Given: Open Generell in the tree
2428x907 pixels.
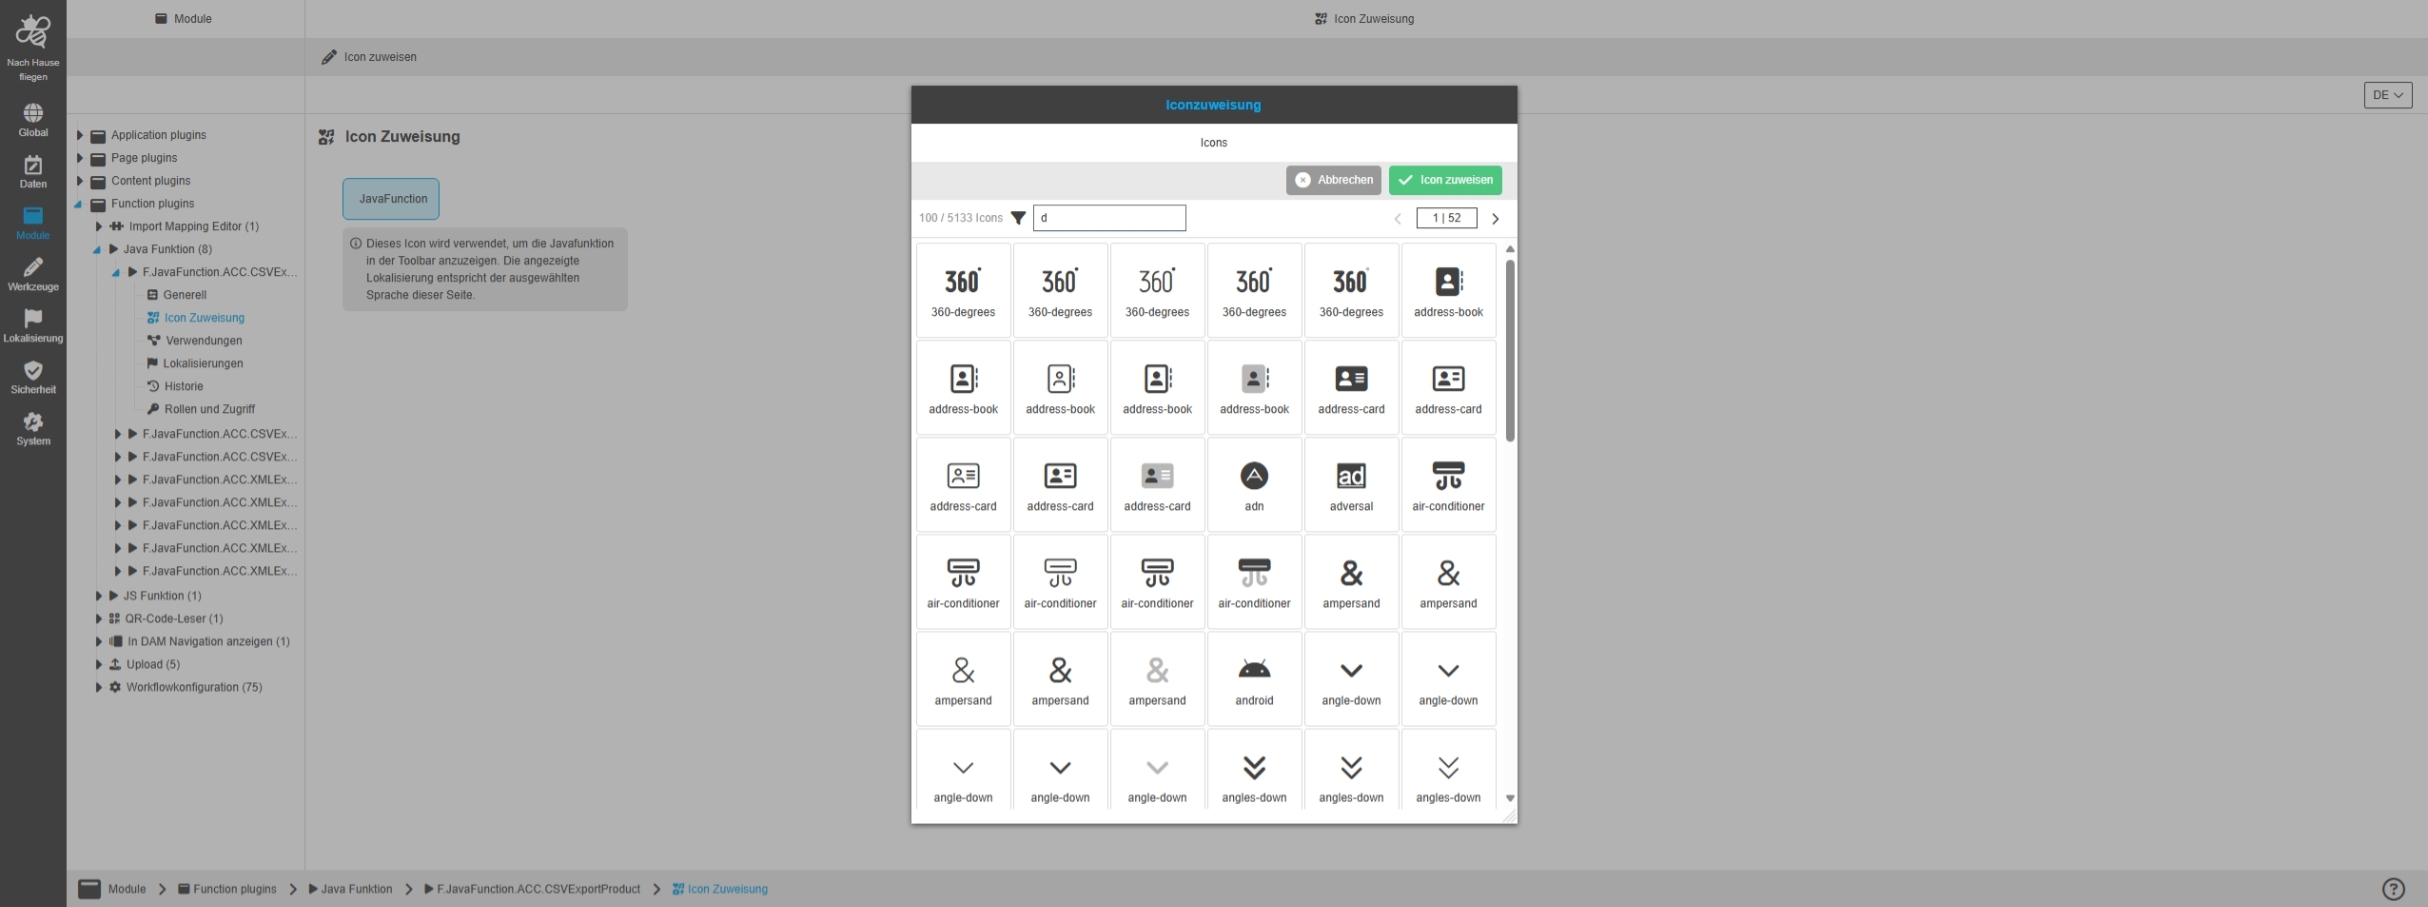Looking at the screenshot, I should tap(185, 295).
